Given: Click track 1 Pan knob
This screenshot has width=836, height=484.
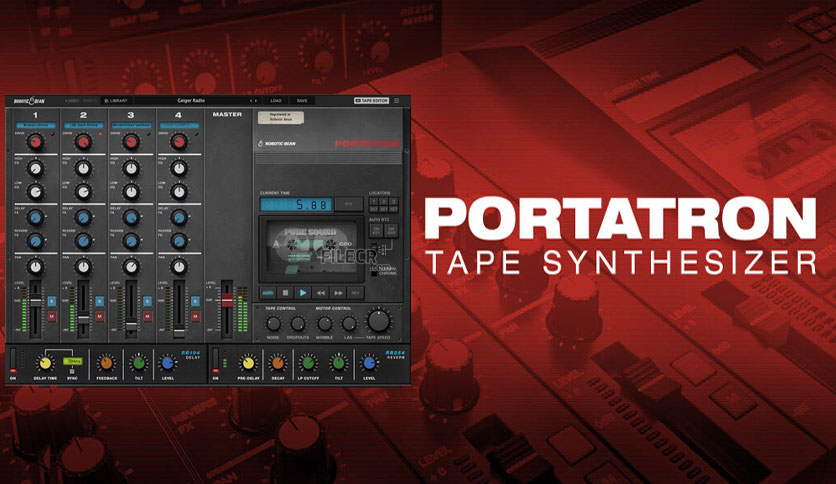Looking at the screenshot, I should [35, 266].
